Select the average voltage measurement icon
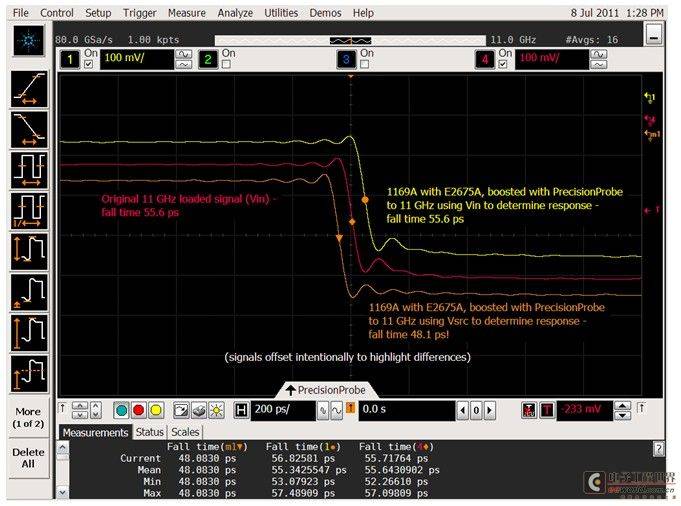Screen dimensions: 681x506 pos(29,374)
